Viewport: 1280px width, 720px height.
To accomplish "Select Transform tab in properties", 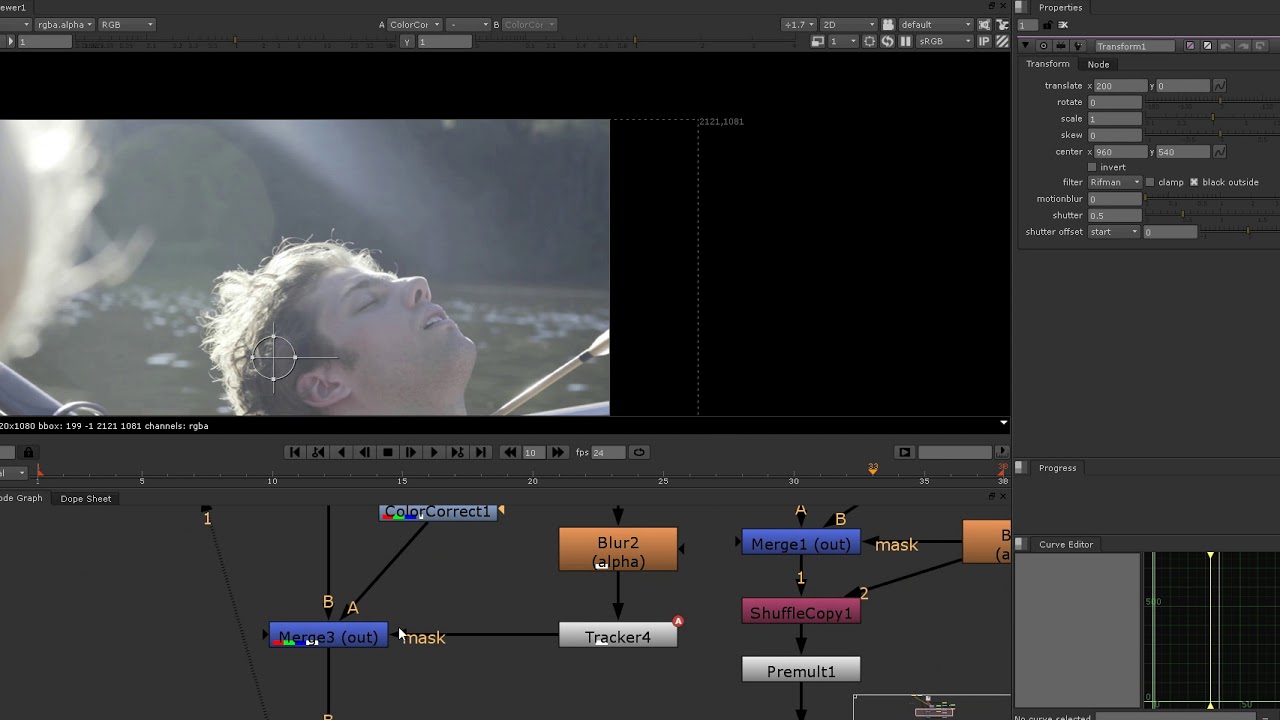I will click(1047, 64).
